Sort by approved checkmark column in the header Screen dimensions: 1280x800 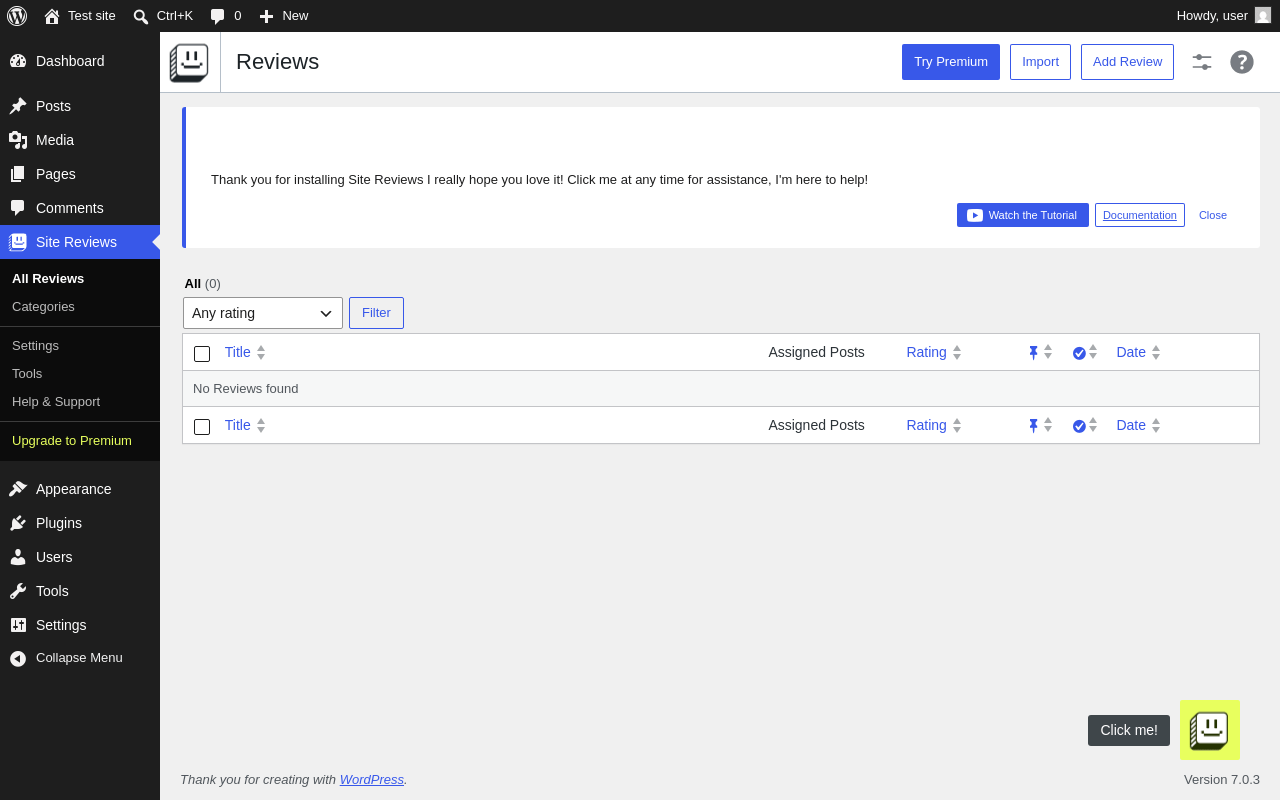coord(1085,352)
